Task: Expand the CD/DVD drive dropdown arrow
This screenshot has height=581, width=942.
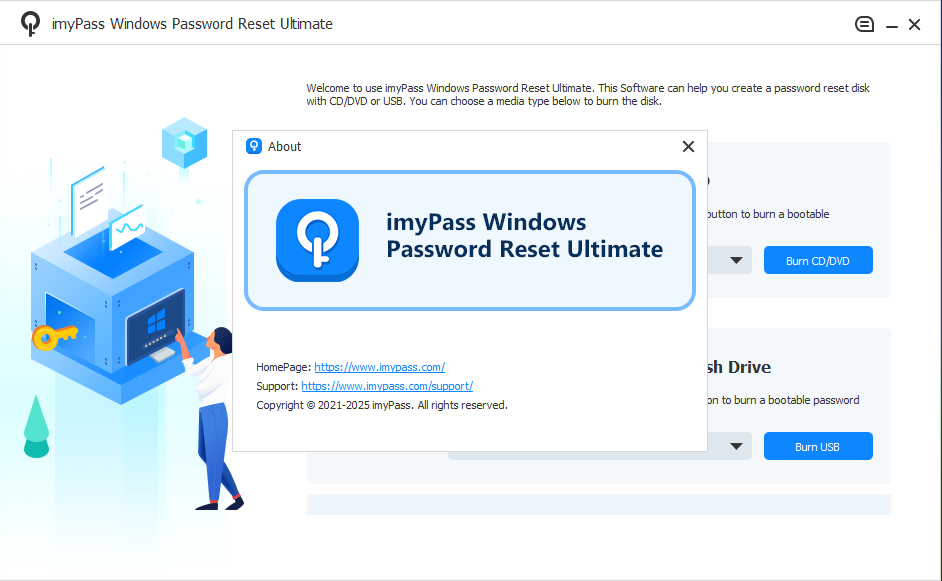Action: (x=736, y=261)
